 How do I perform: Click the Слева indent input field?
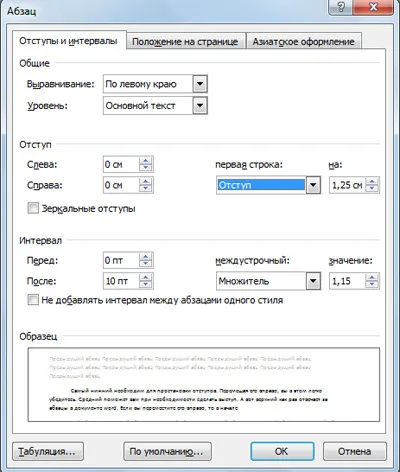pyautogui.click(x=121, y=164)
